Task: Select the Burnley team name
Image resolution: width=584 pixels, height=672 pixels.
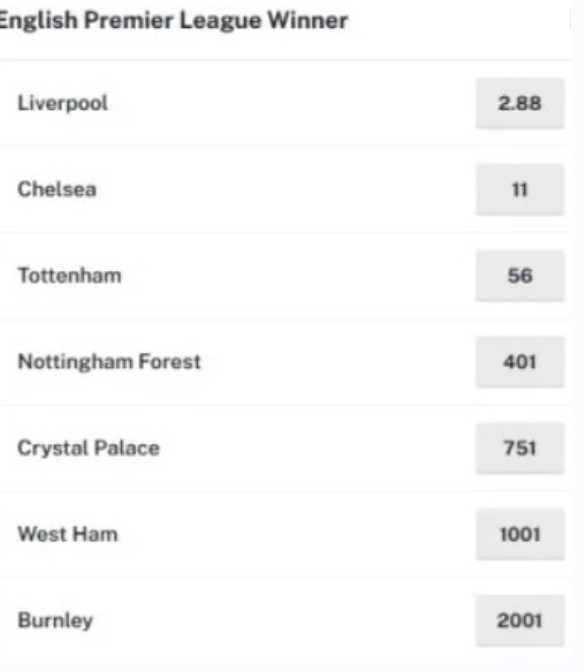Action: 55,621
